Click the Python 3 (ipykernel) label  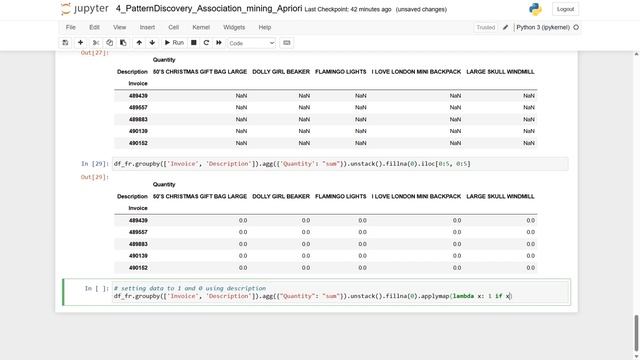(x=543, y=27)
